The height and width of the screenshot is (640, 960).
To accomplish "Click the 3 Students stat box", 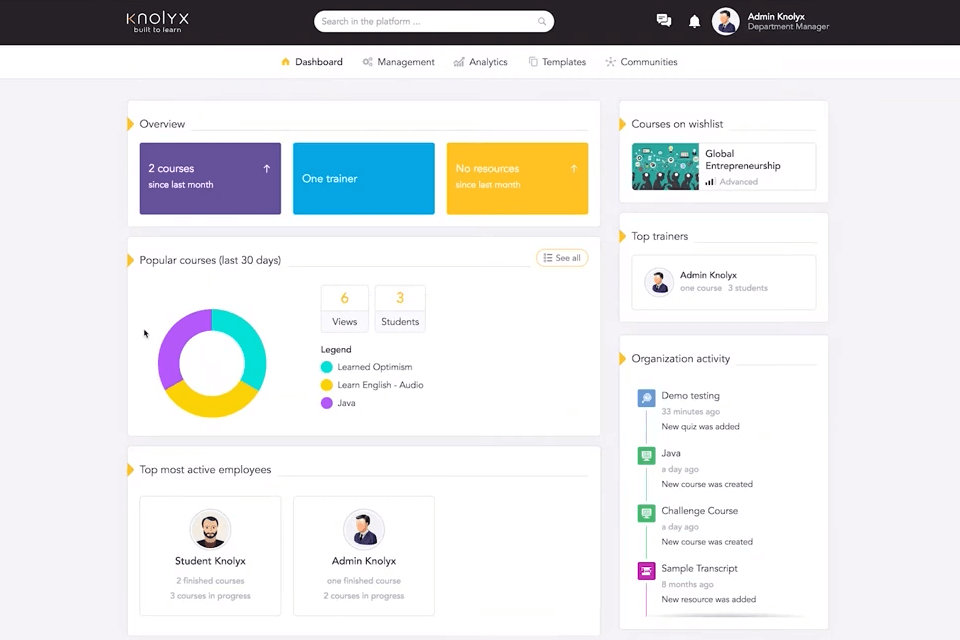I will 400,309.
